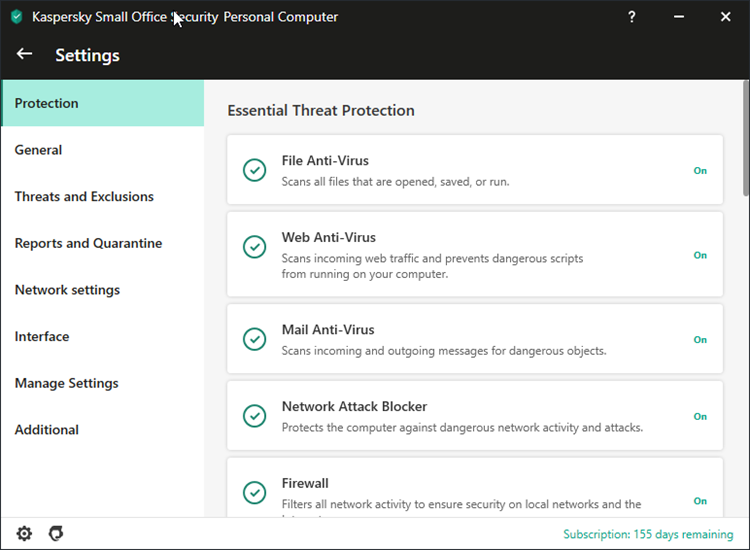Click the Firewall checkmark status icon

254,493
